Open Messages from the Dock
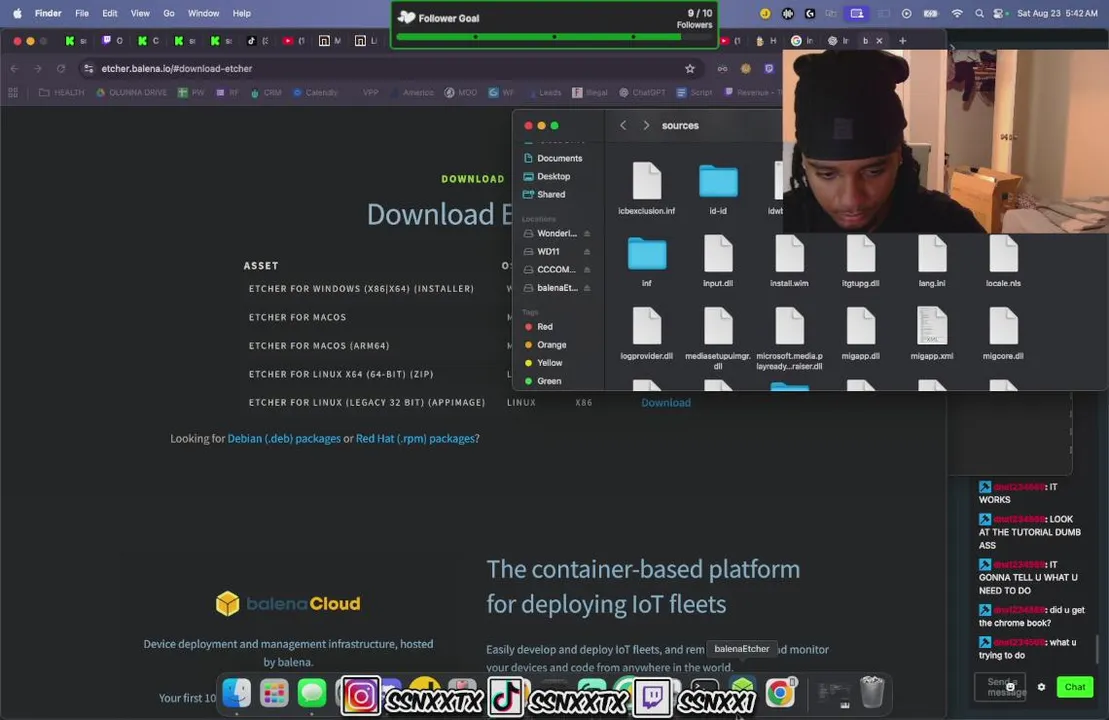1109x720 pixels. pos(311,692)
